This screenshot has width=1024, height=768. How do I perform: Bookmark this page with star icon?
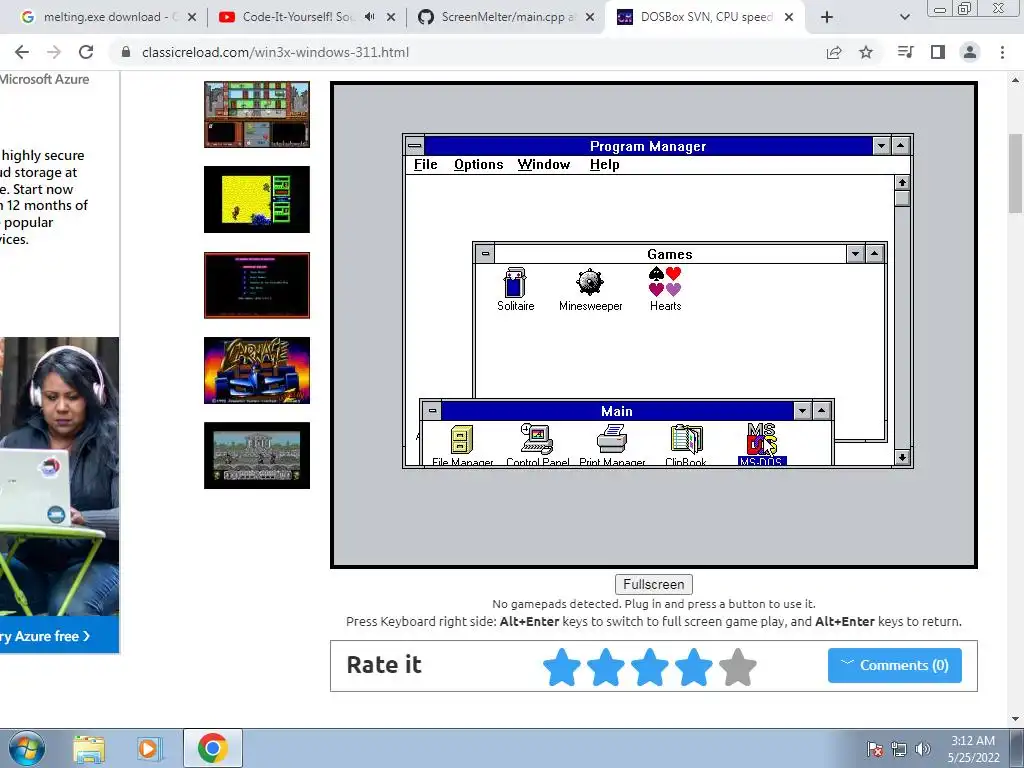tap(866, 52)
